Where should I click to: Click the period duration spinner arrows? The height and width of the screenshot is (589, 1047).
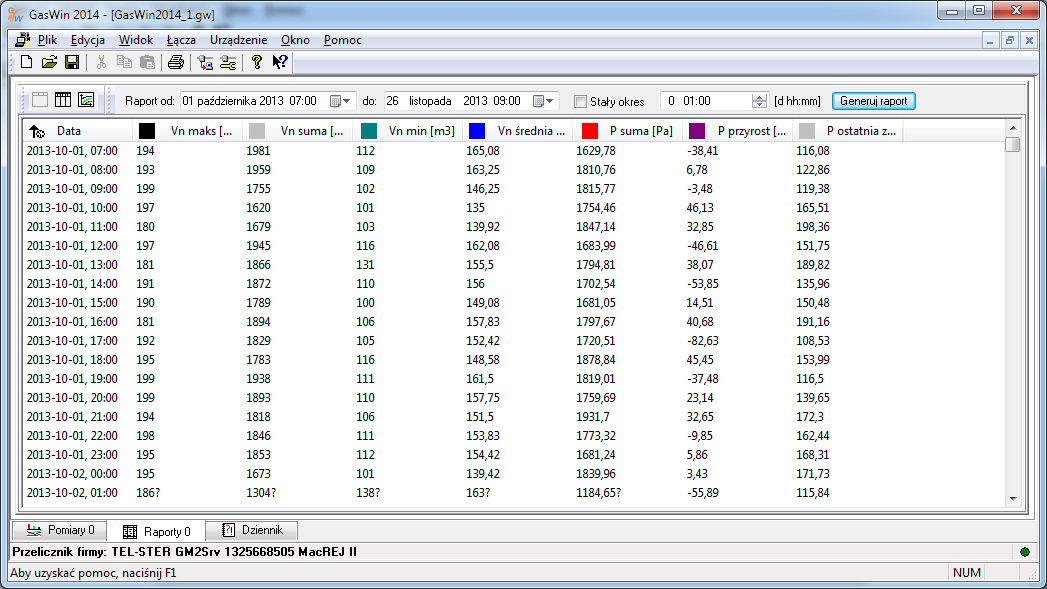(759, 101)
